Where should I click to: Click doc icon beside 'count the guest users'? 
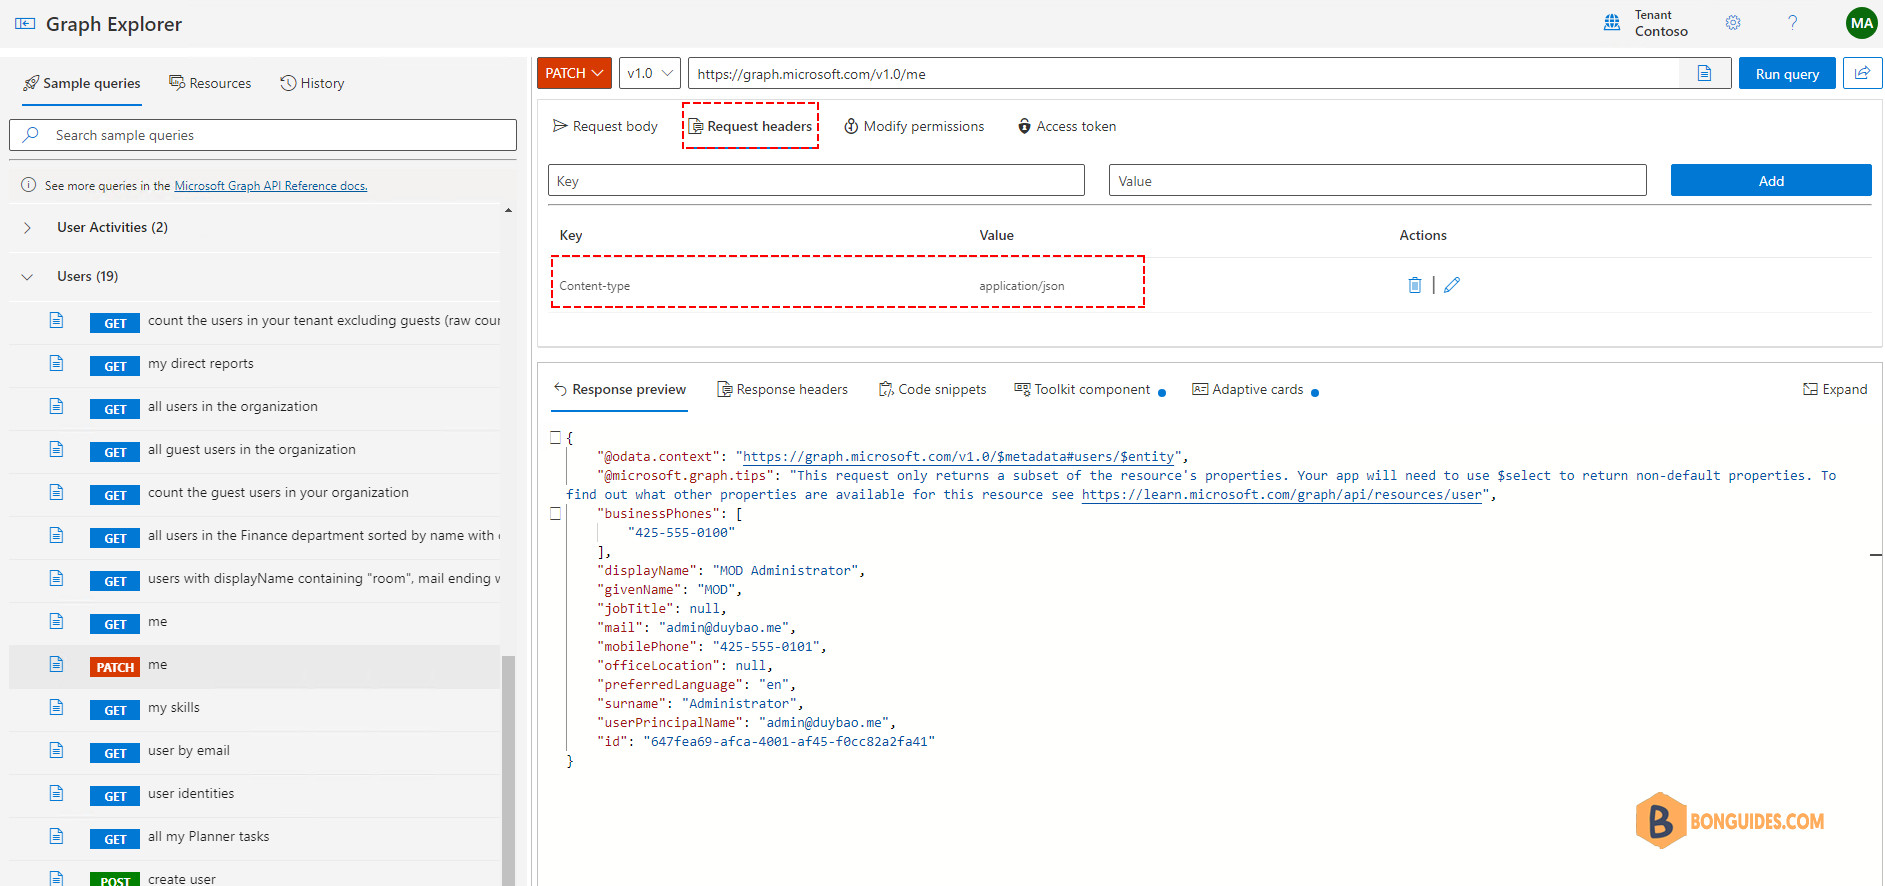click(x=56, y=492)
